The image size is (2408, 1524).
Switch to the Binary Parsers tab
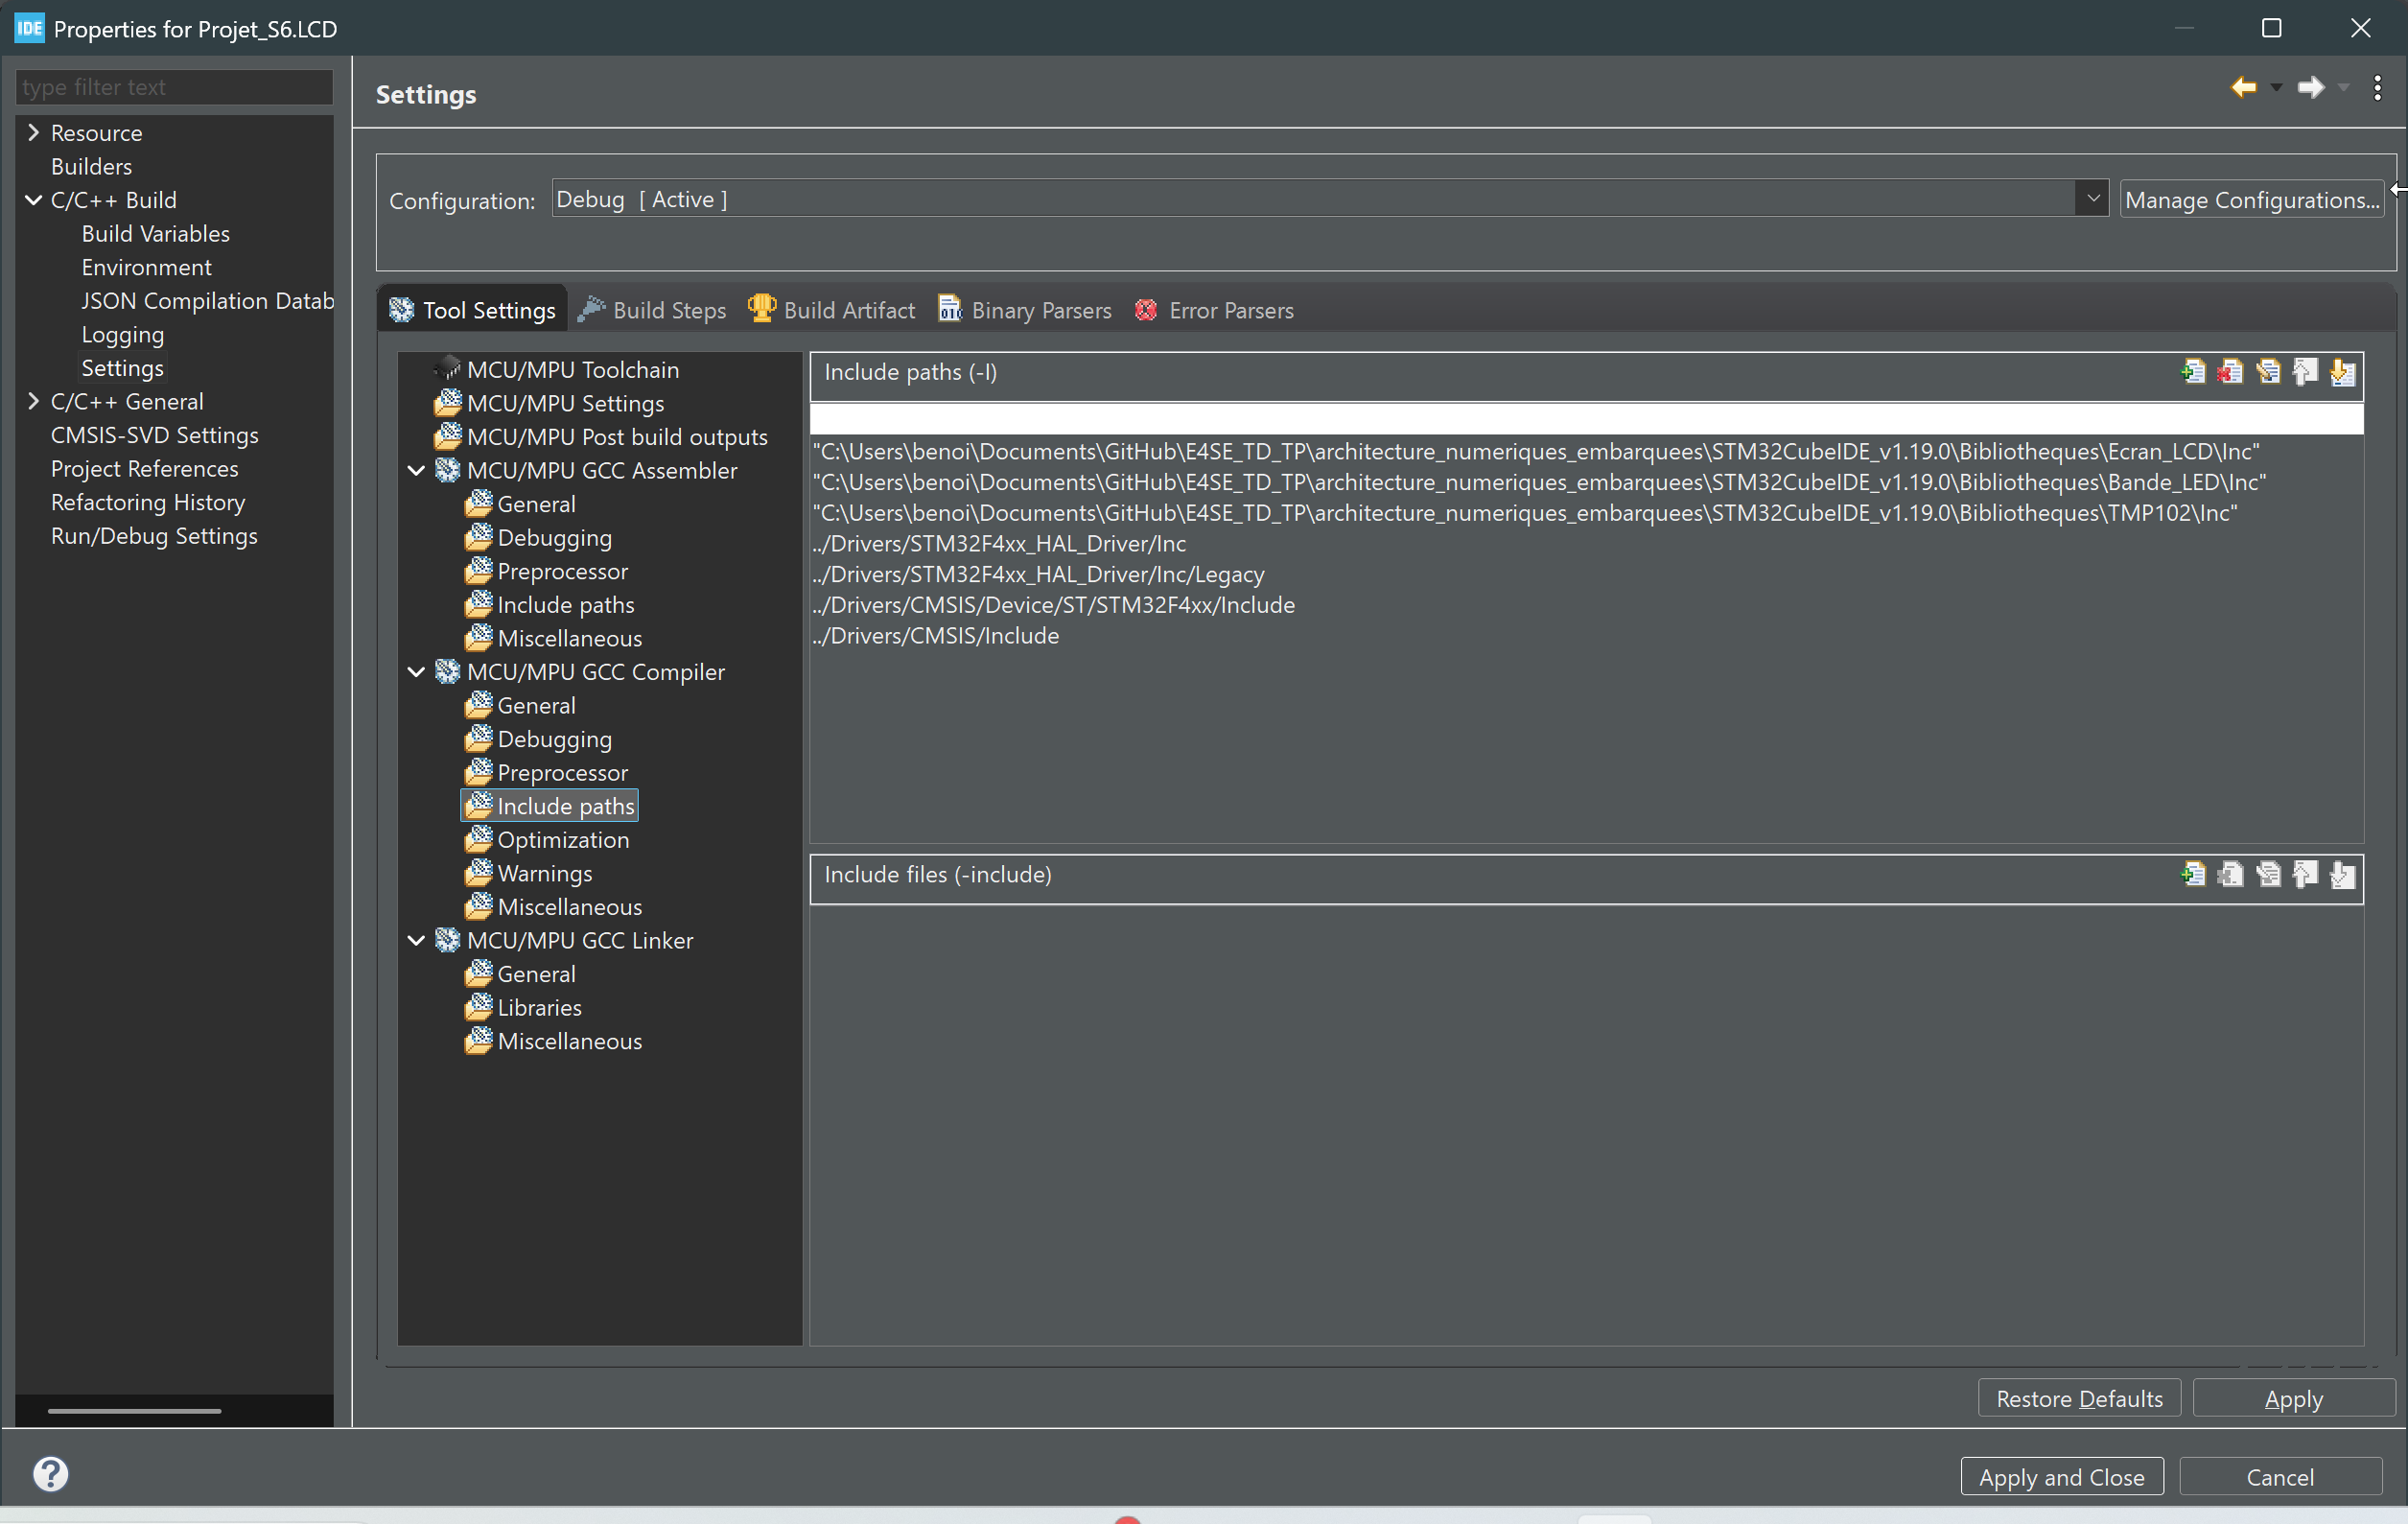(x=1025, y=310)
